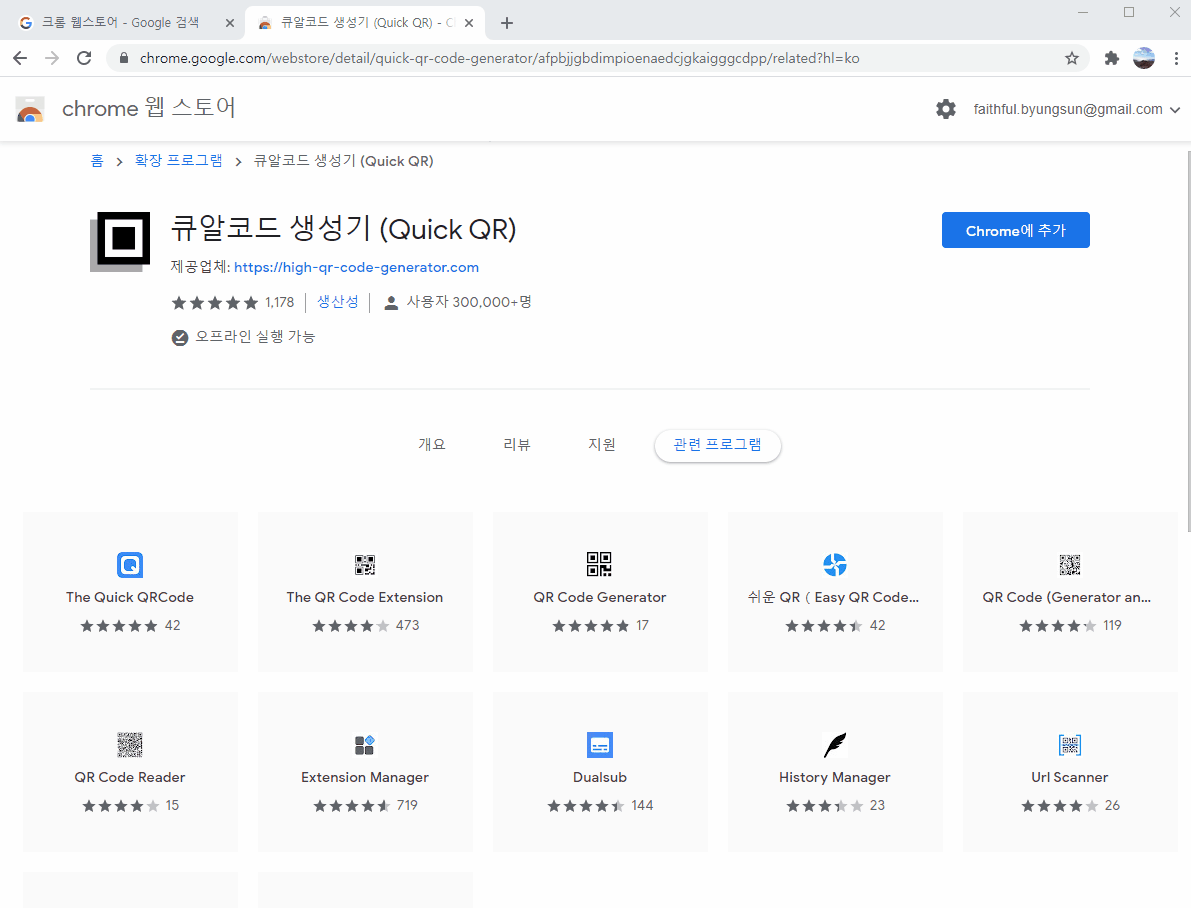Expand the account email dropdown
Viewport: 1191px width, 908px height.
(x=1175, y=109)
